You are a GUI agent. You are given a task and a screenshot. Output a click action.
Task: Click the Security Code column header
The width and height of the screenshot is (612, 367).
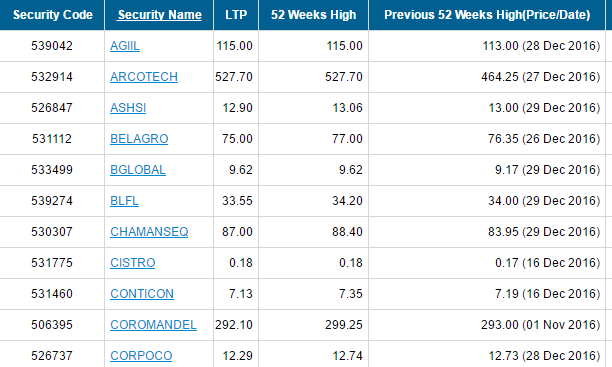coord(53,15)
